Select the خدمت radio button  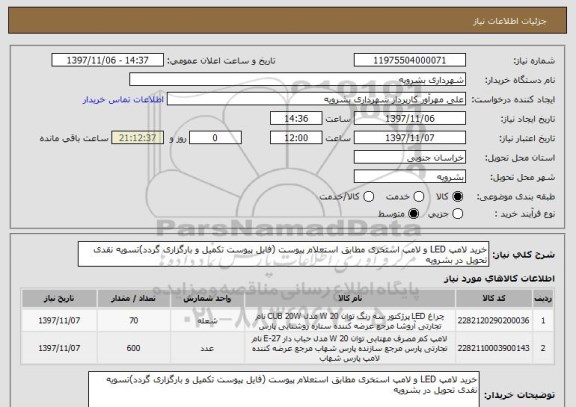point(419,197)
